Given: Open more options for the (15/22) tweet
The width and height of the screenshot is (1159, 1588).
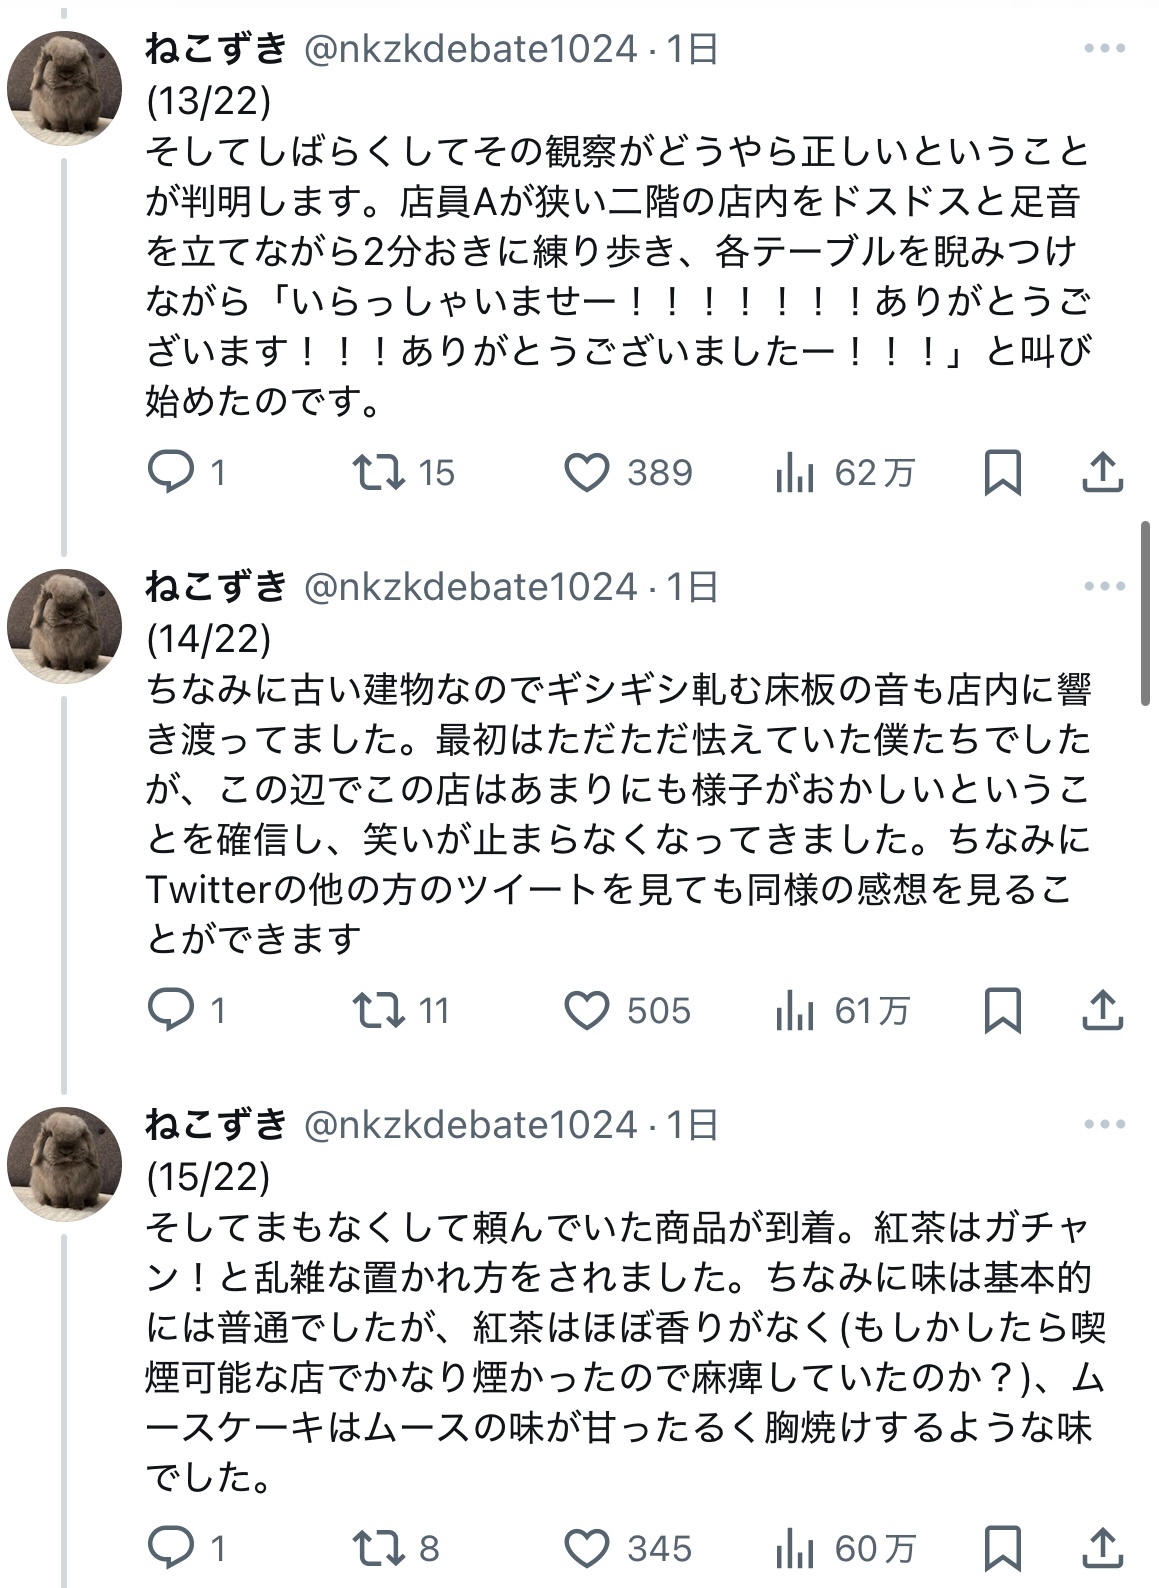Looking at the screenshot, I should [1104, 1125].
